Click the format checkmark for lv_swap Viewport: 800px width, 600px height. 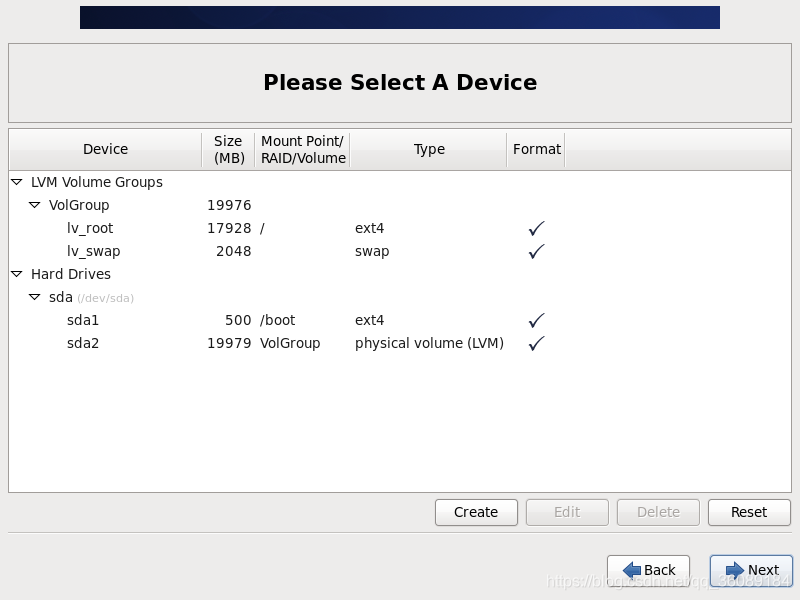(537, 251)
